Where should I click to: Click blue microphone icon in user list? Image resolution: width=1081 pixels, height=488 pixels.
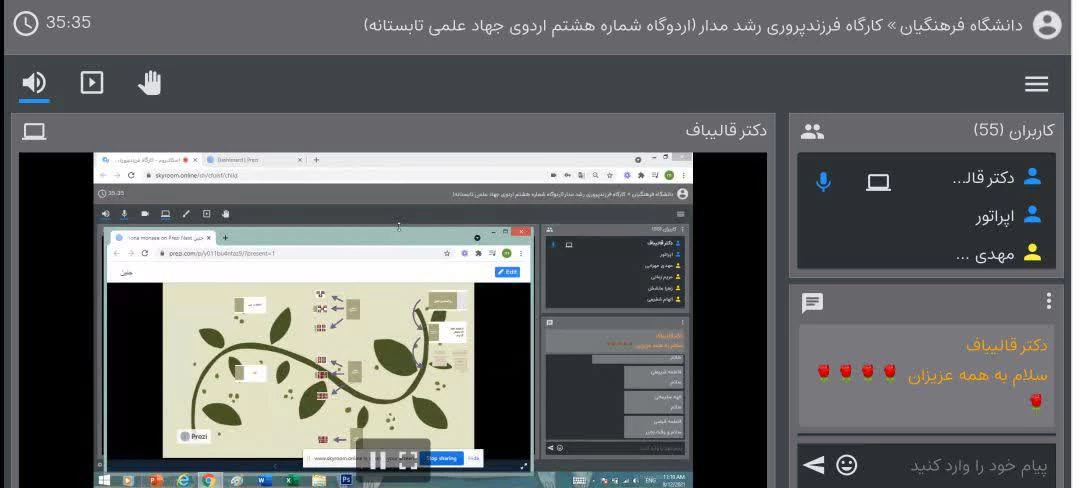[x=823, y=180]
